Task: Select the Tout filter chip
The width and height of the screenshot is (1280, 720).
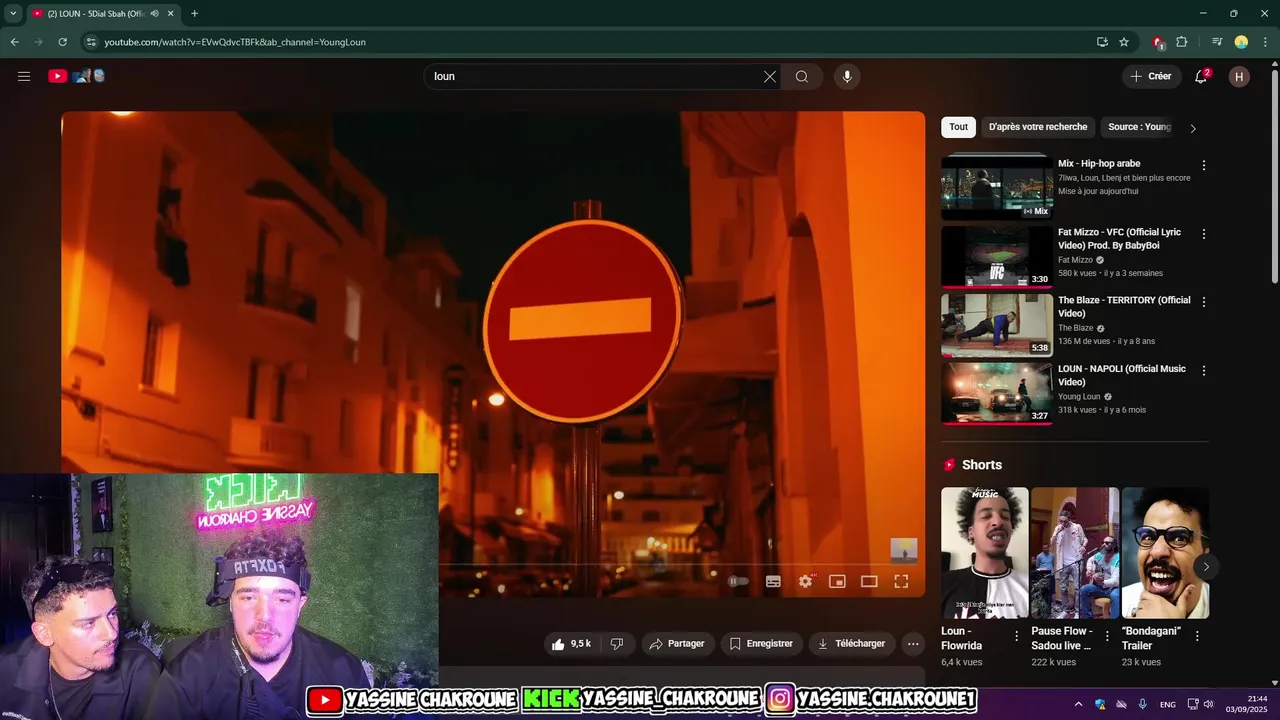Action: pyautogui.click(x=958, y=127)
